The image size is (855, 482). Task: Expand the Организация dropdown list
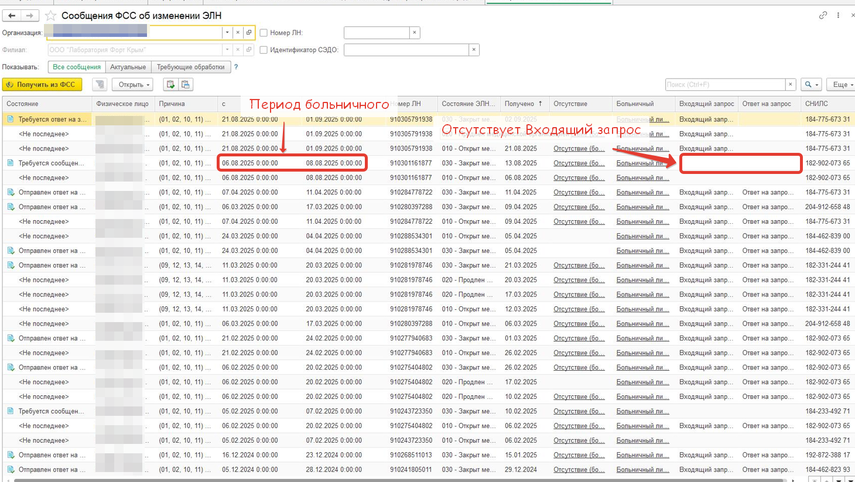[x=227, y=33]
